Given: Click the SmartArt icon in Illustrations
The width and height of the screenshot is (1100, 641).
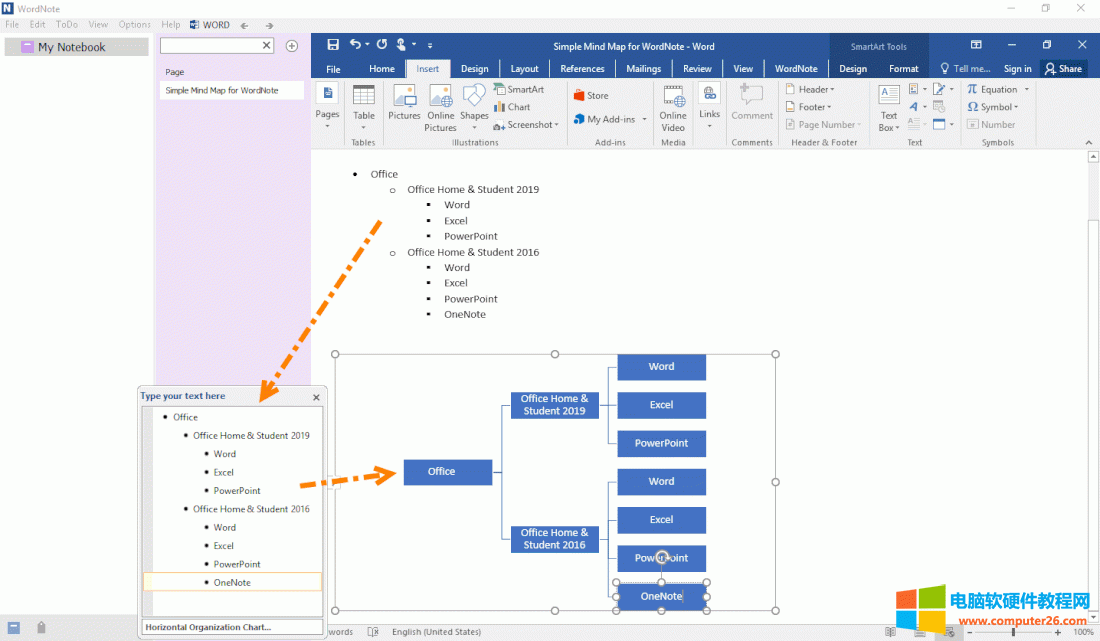Looking at the screenshot, I should [x=519, y=89].
